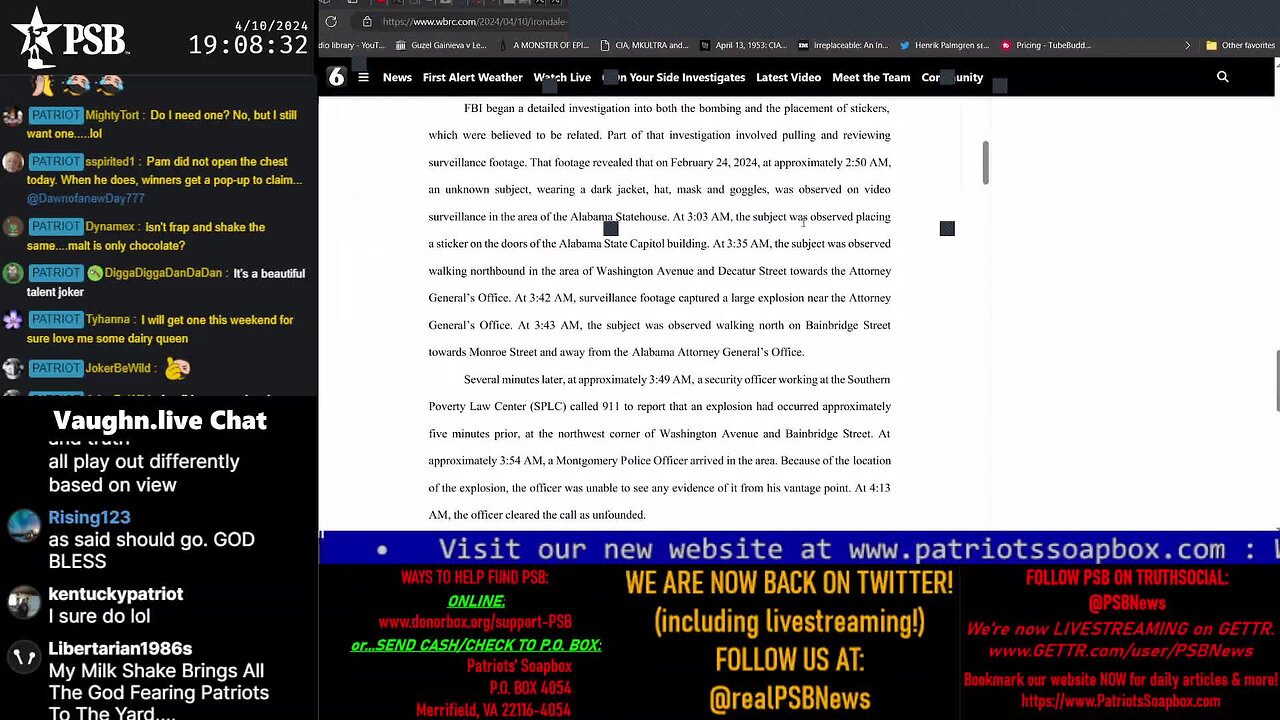1280x720 pixels.
Task: Open the 'Guzel Gainieva v Le...' bookmark
Action: click(441, 45)
